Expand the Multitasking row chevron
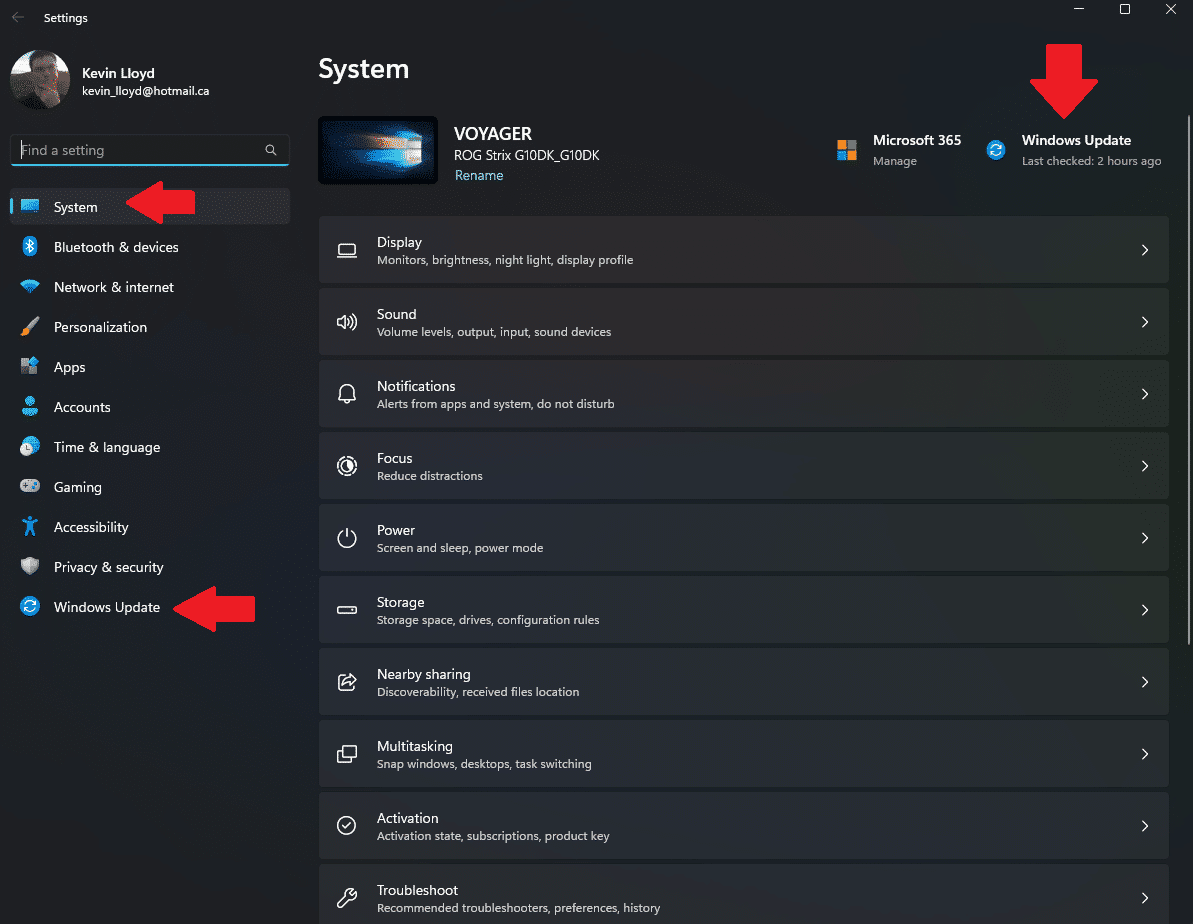The image size is (1193, 924). point(1145,754)
